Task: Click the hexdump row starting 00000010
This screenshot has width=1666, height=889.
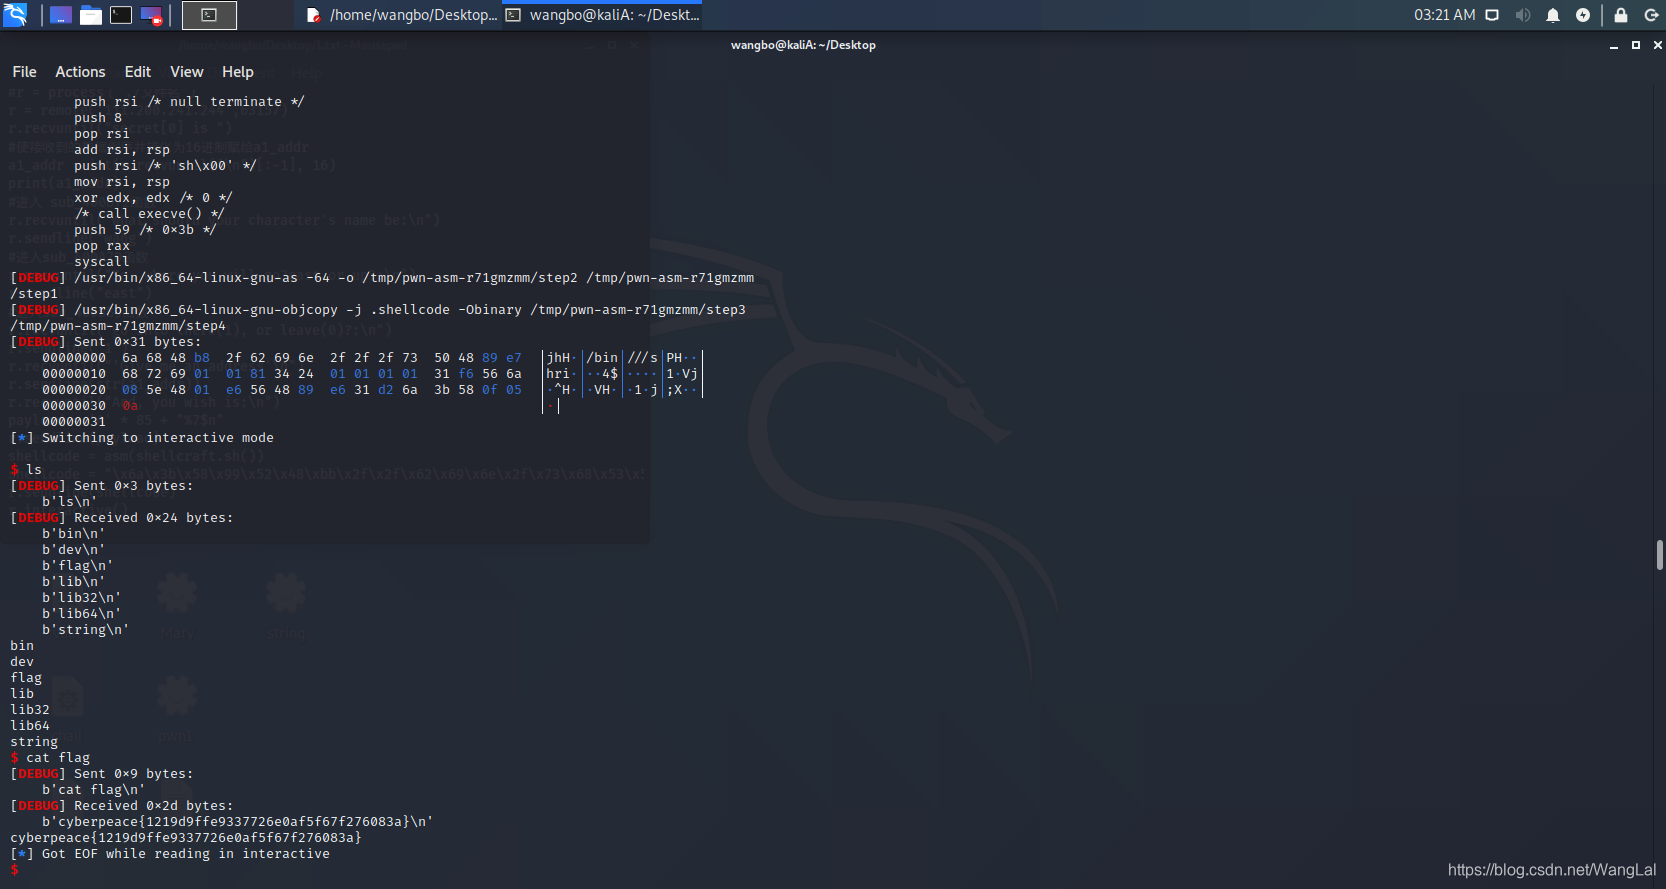Action: coord(370,374)
